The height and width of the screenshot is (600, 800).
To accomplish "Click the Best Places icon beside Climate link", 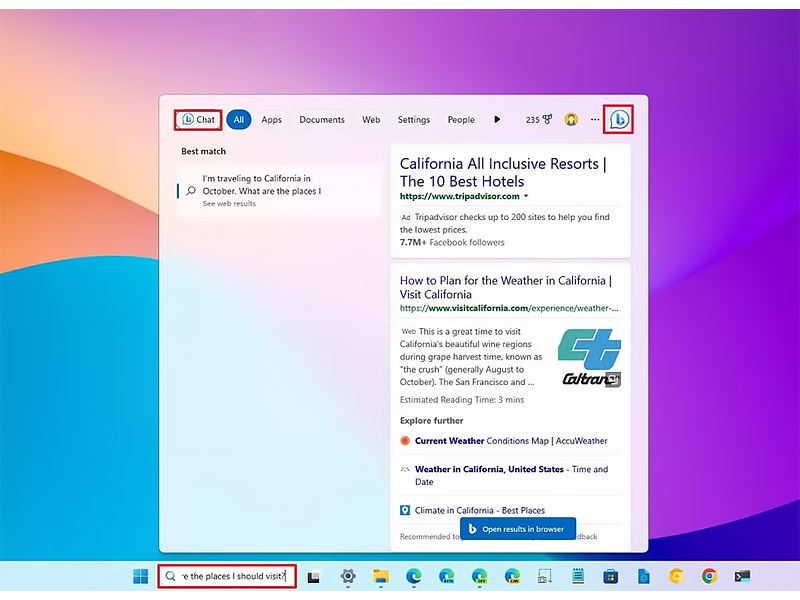I will (x=405, y=510).
